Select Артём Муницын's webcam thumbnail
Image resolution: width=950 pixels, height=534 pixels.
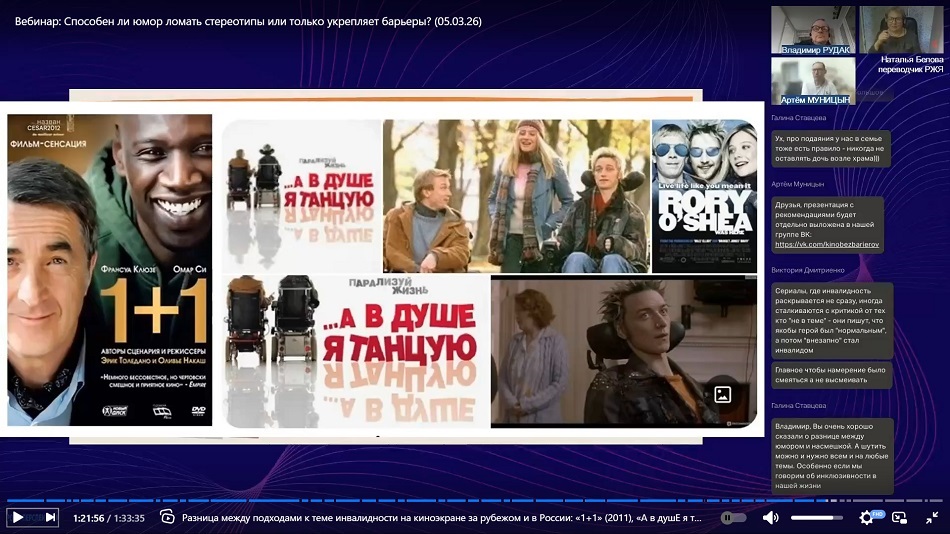click(812, 80)
